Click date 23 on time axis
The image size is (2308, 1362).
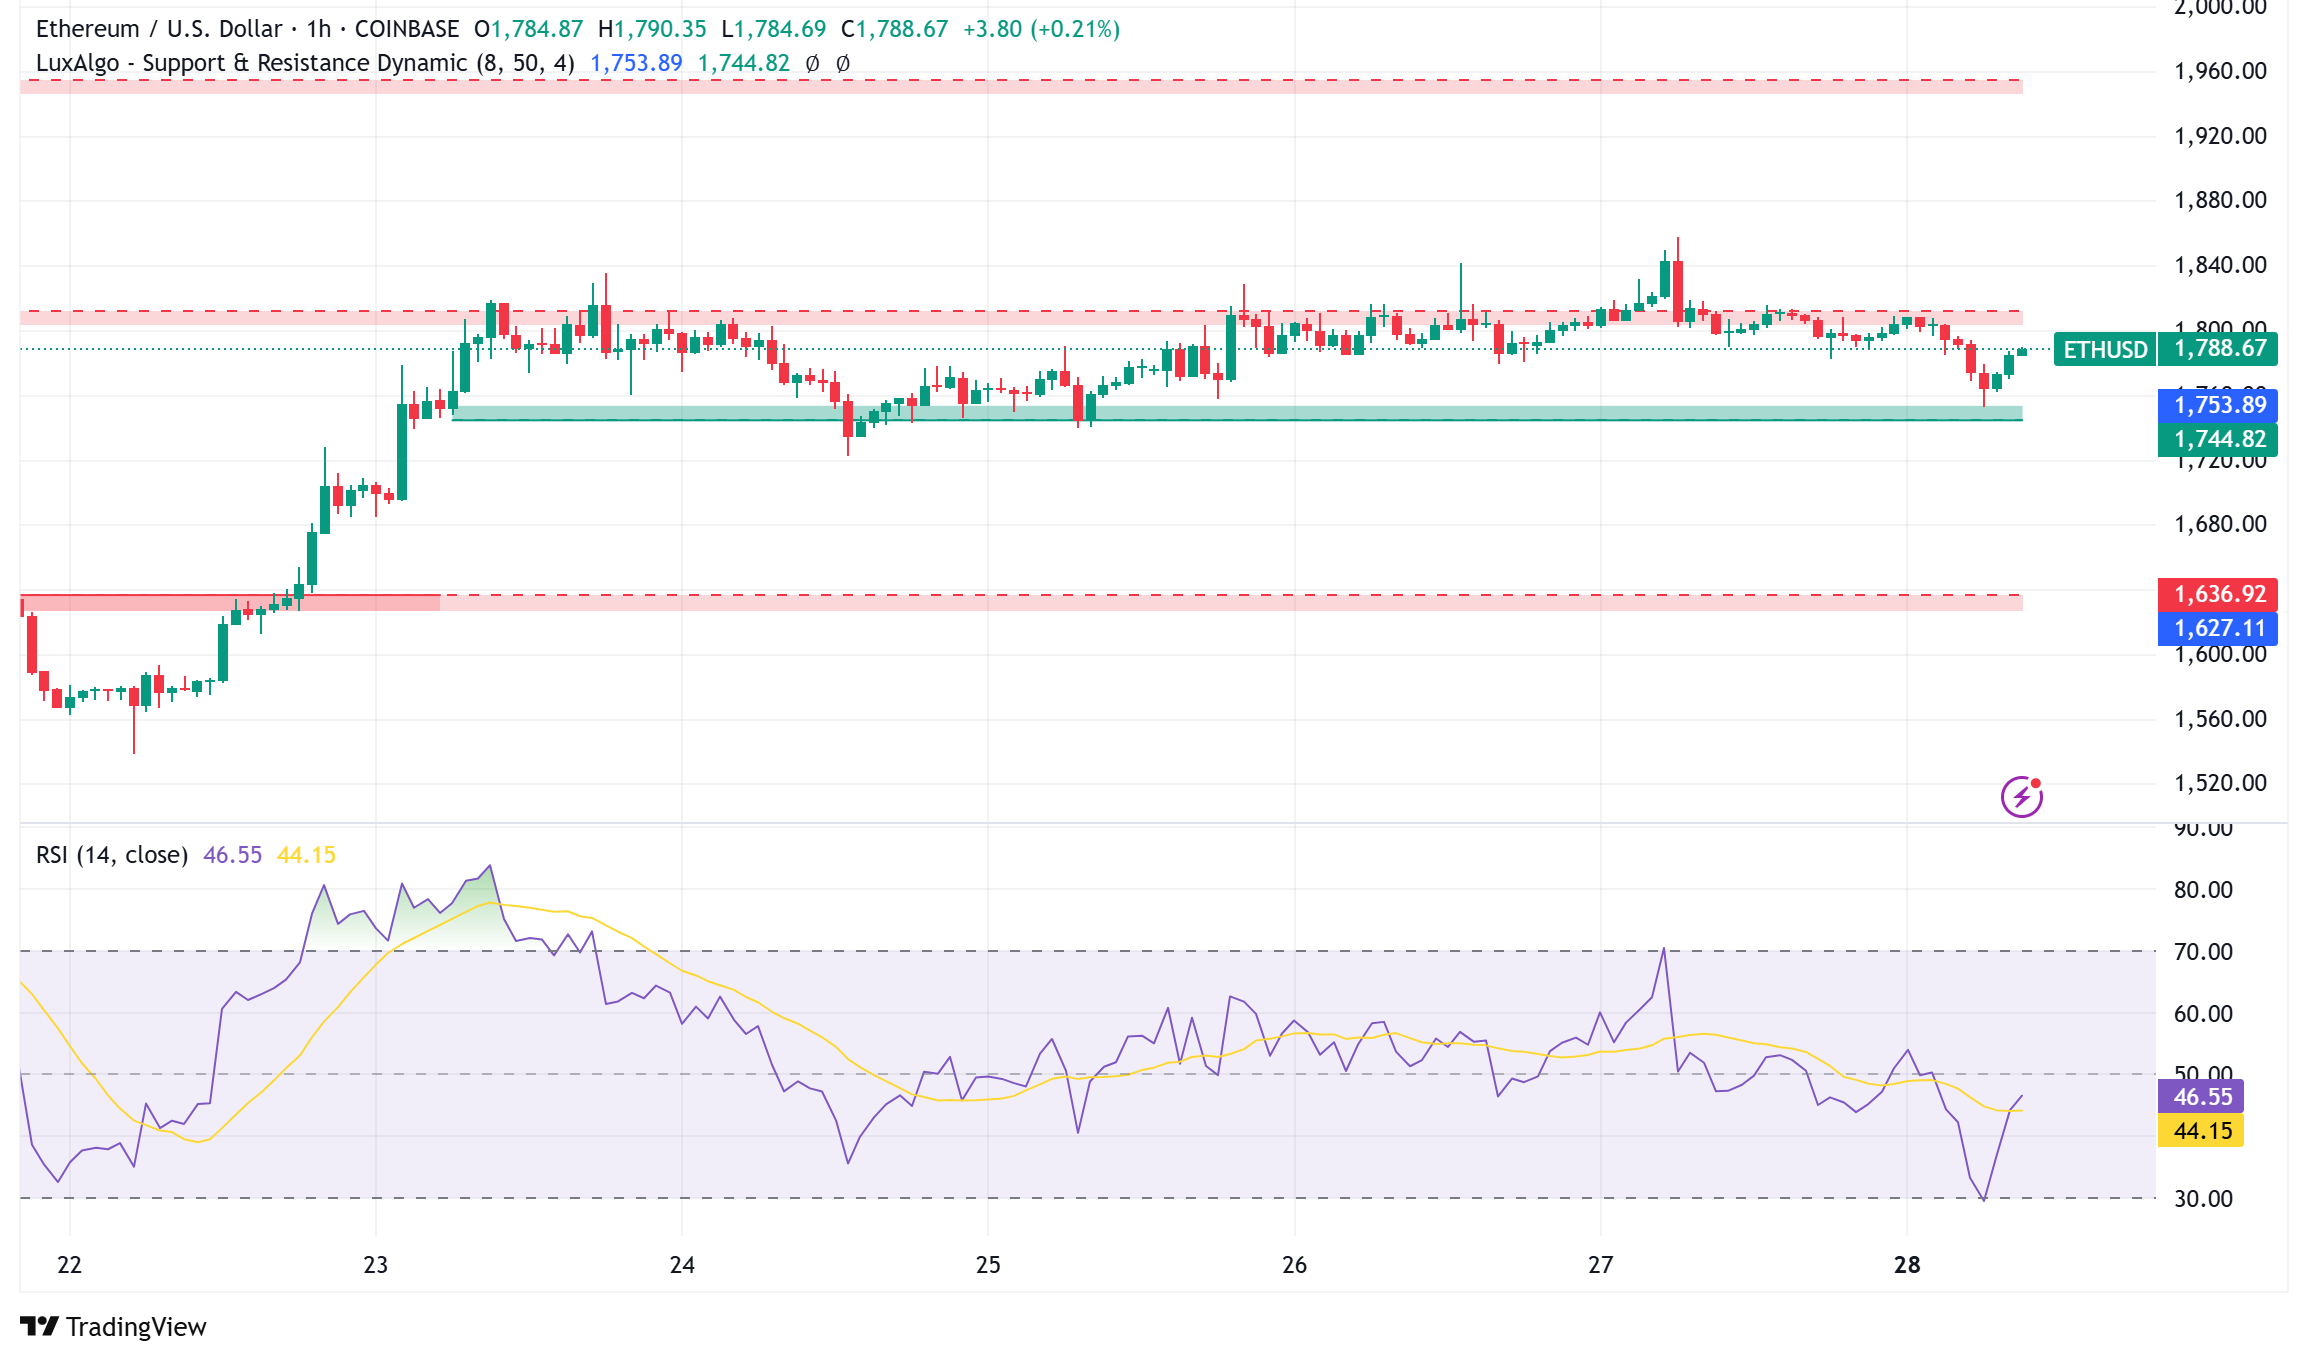click(375, 1265)
